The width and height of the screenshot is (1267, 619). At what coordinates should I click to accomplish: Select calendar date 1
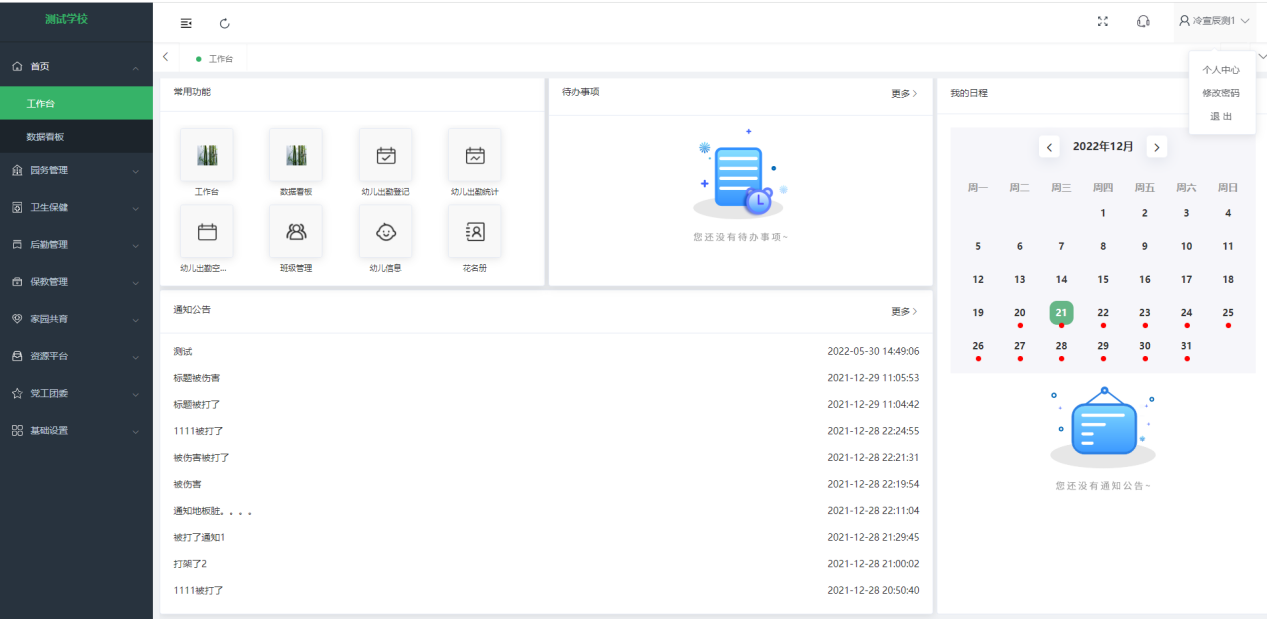(x=1103, y=213)
